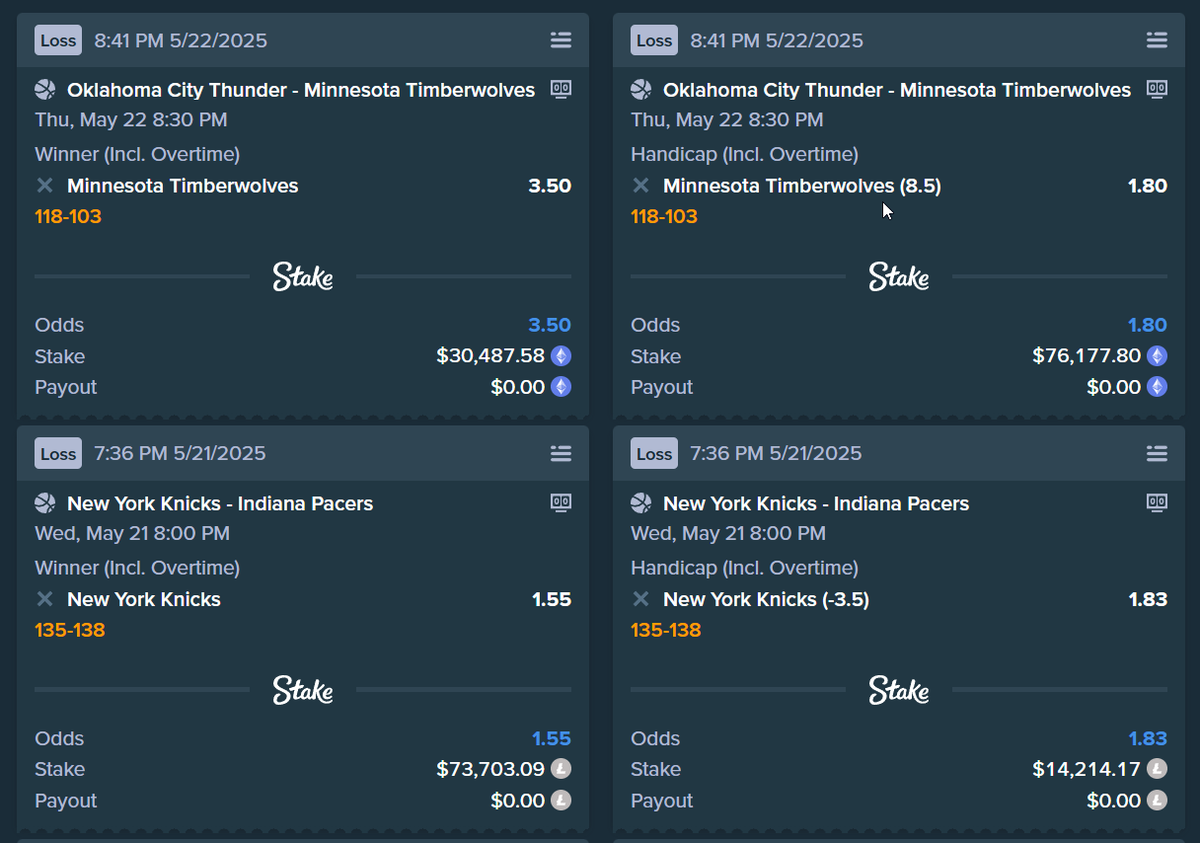Click Loss badge on Knicks 1.55 winner bet
This screenshot has width=1200, height=843.
point(58,453)
